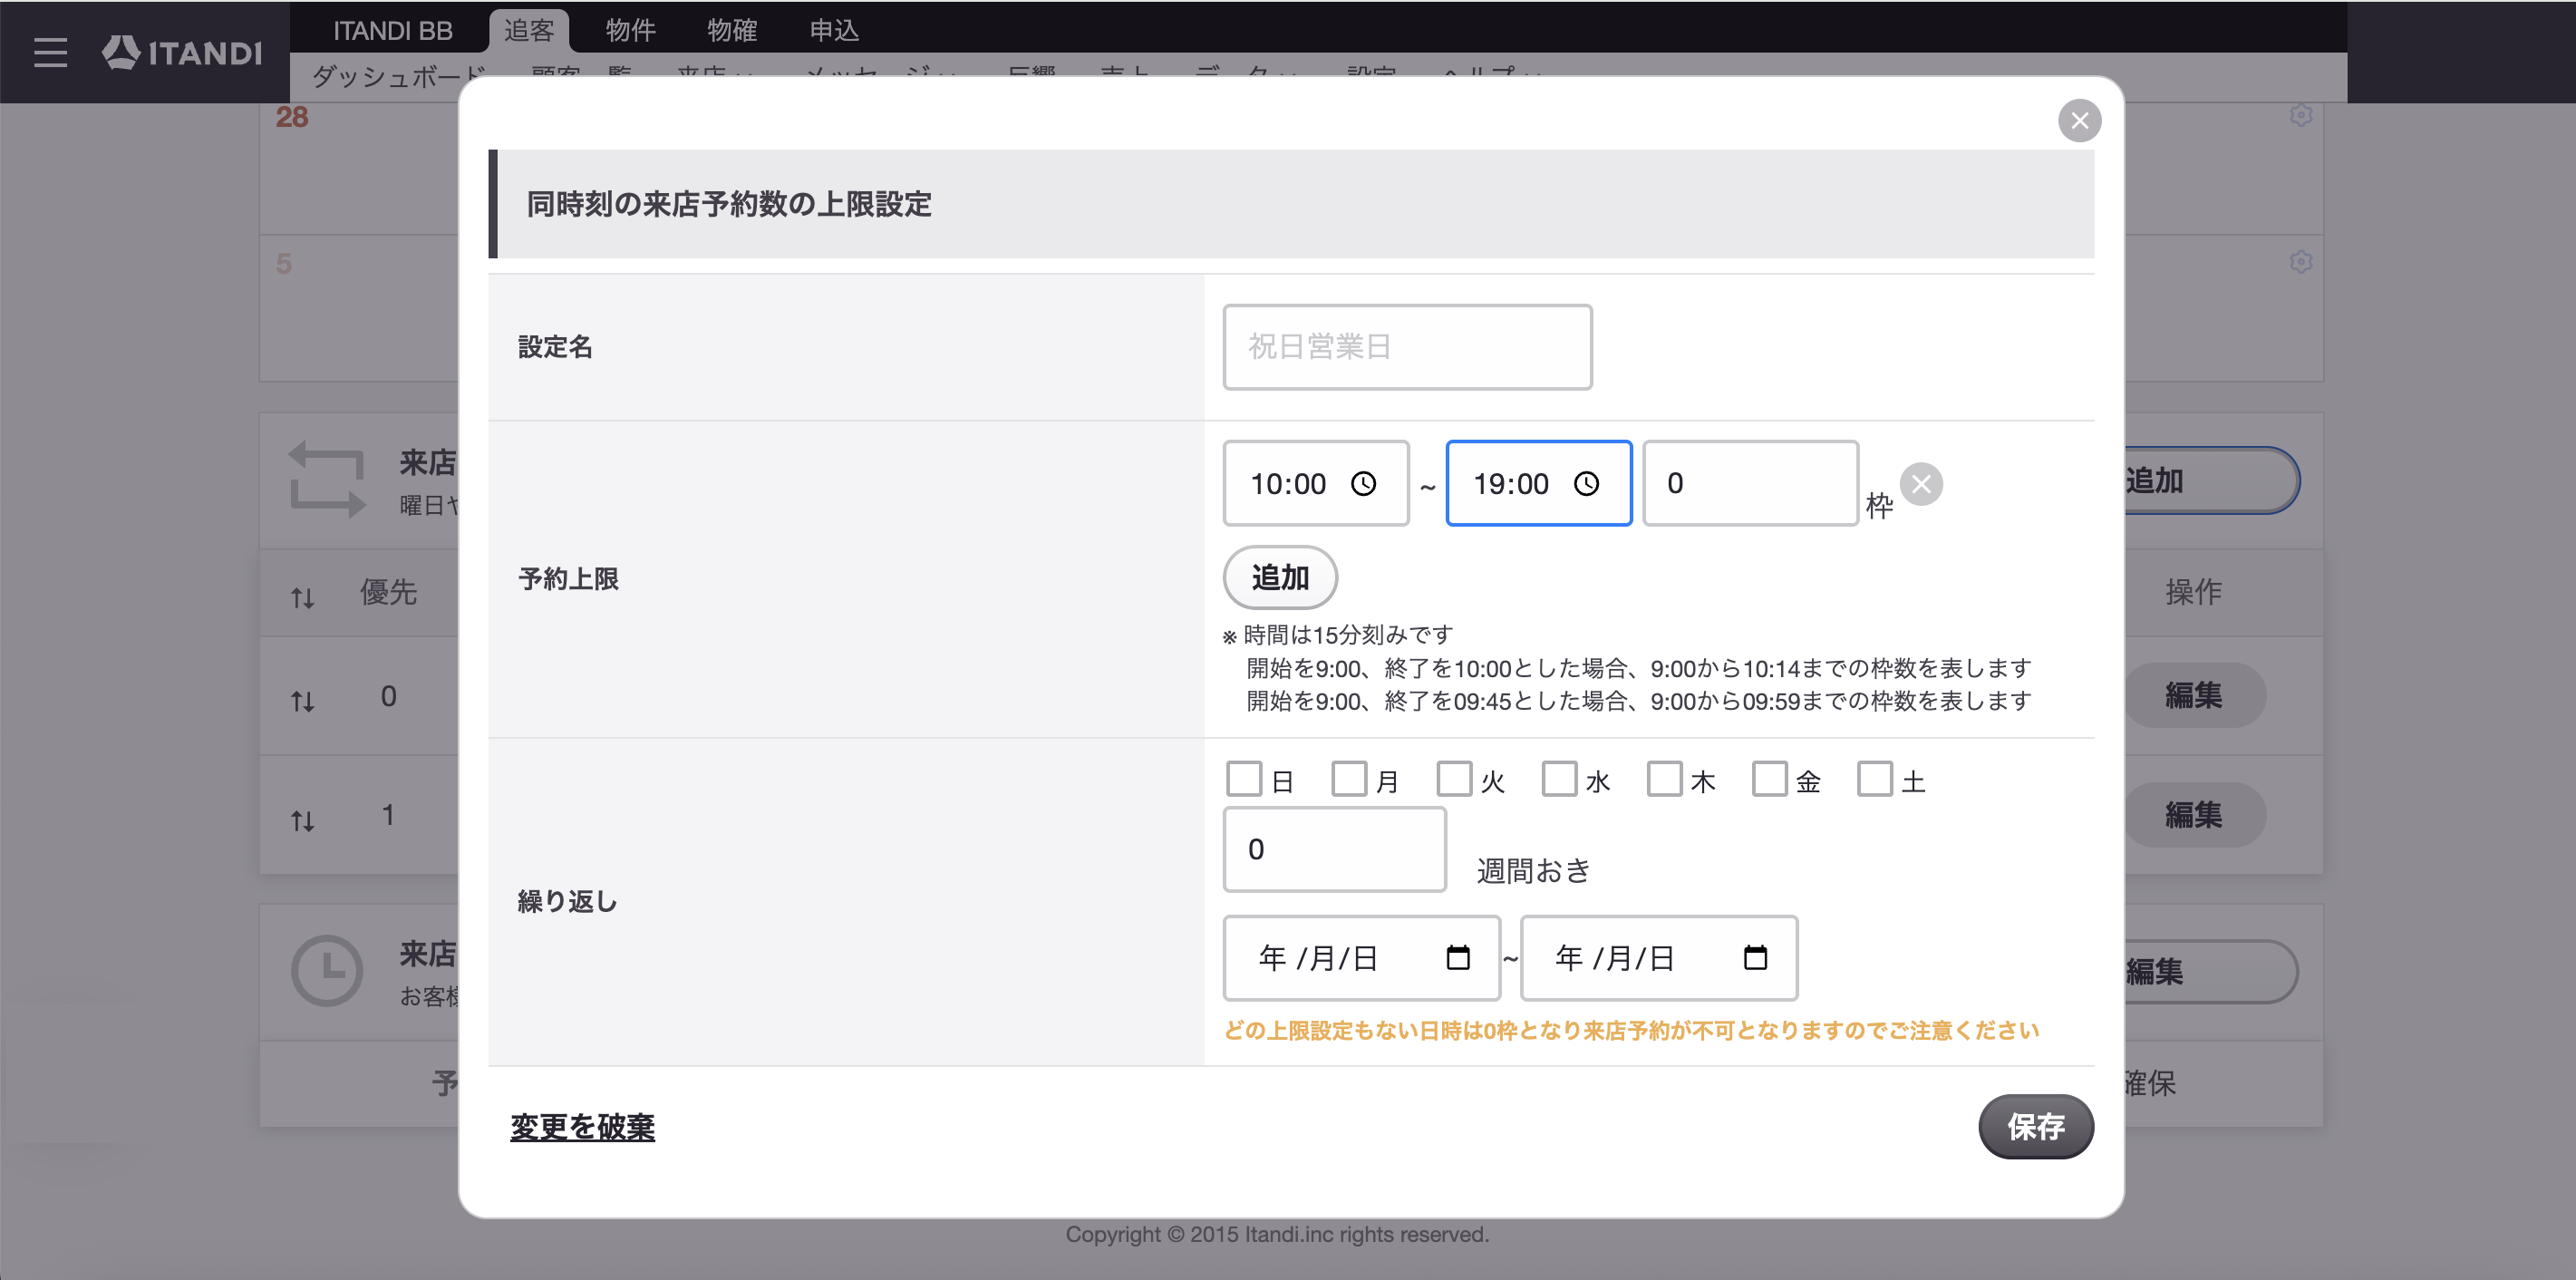Click the repeat arrows icon beside 来店
The width and height of the screenshot is (2576, 1280).
click(x=327, y=481)
